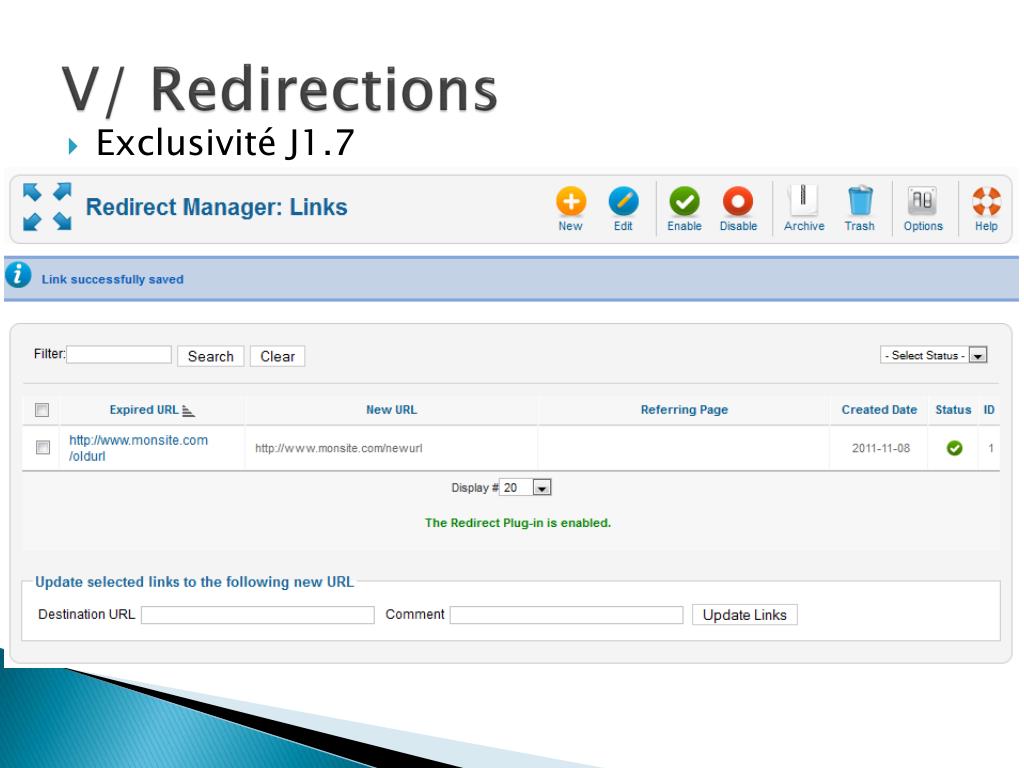
Task: Sort by Created Date column
Action: 879,409
